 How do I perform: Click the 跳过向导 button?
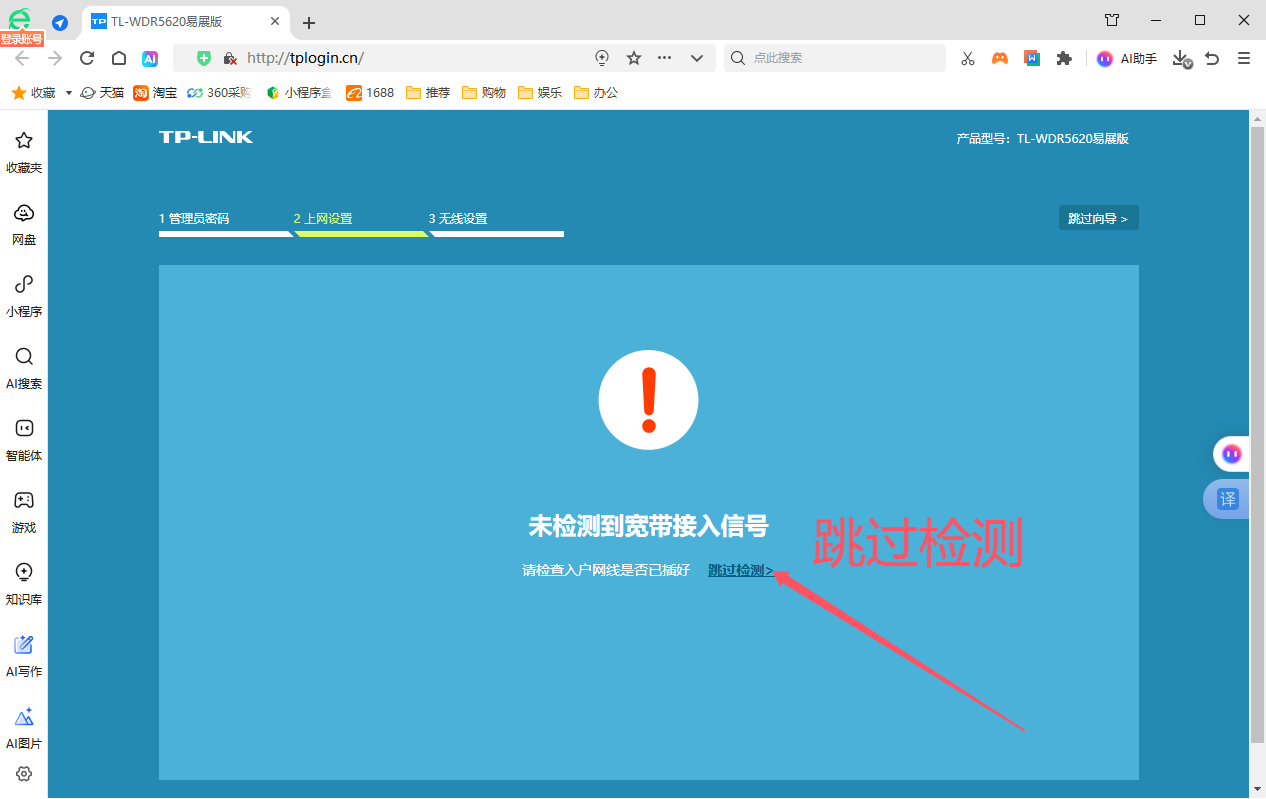(1098, 218)
